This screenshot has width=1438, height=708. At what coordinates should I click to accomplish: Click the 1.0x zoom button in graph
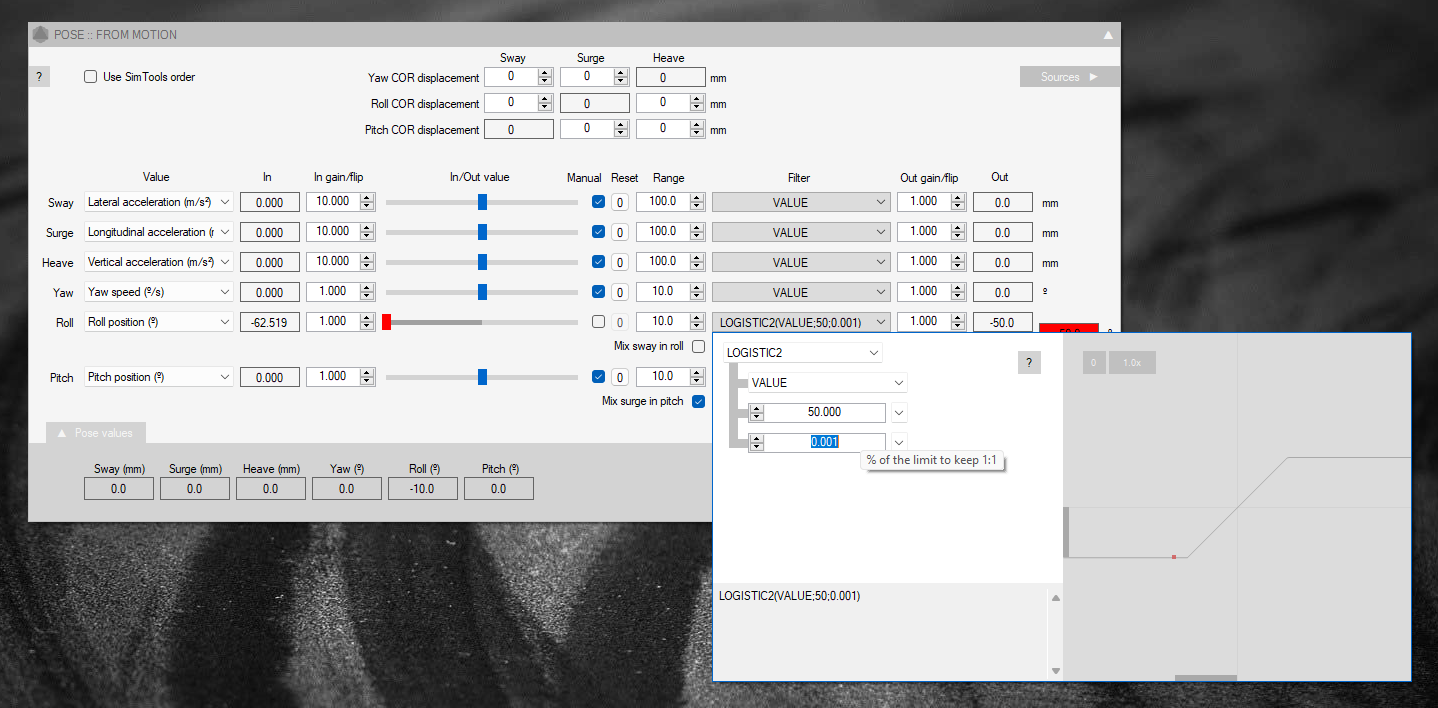pos(1131,363)
